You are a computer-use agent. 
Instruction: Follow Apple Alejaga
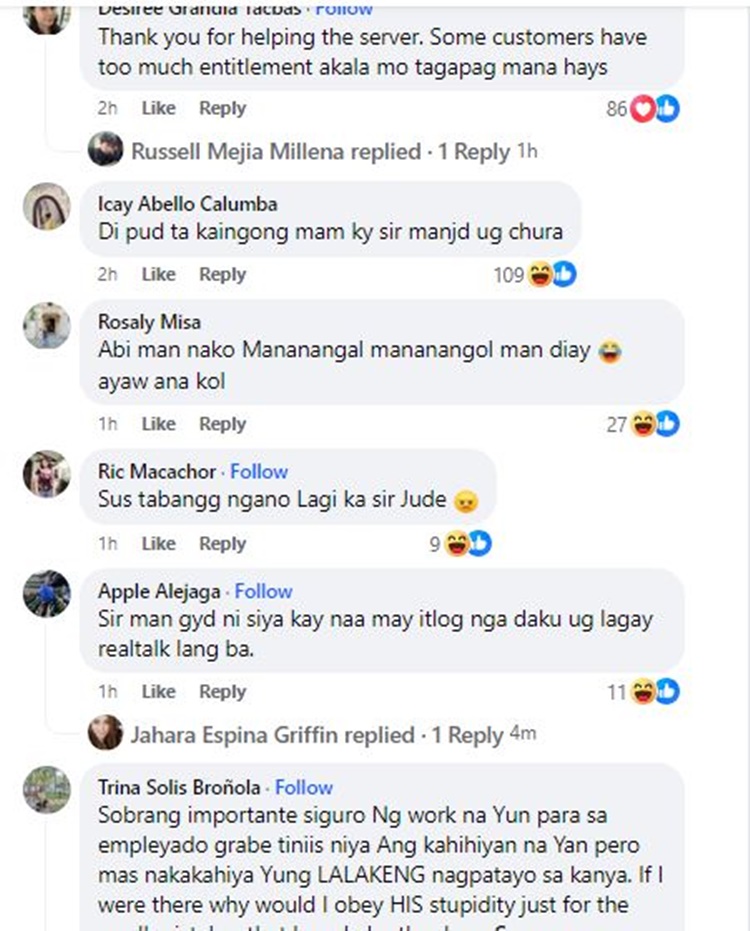(x=264, y=591)
